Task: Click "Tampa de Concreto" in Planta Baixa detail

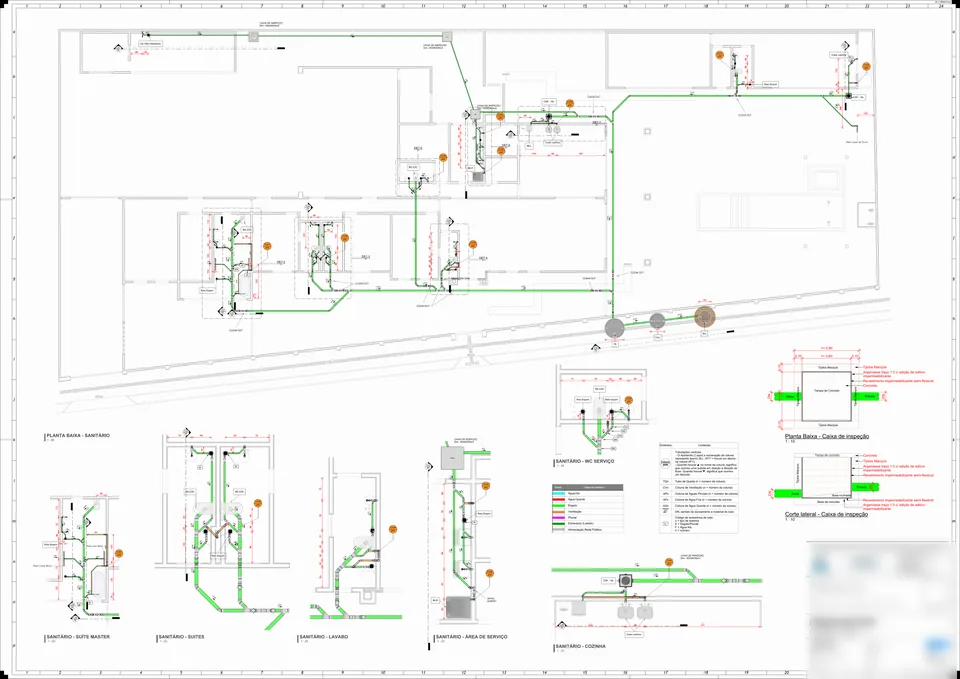Action: [x=827, y=391]
